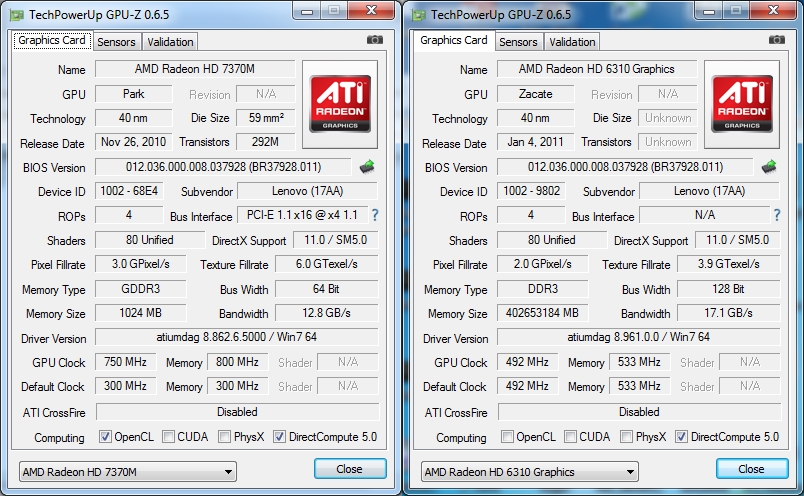This screenshot has width=804, height=496.
Task: Click the ATI Radeon logo in the HD 7370M window
Action: (340, 105)
